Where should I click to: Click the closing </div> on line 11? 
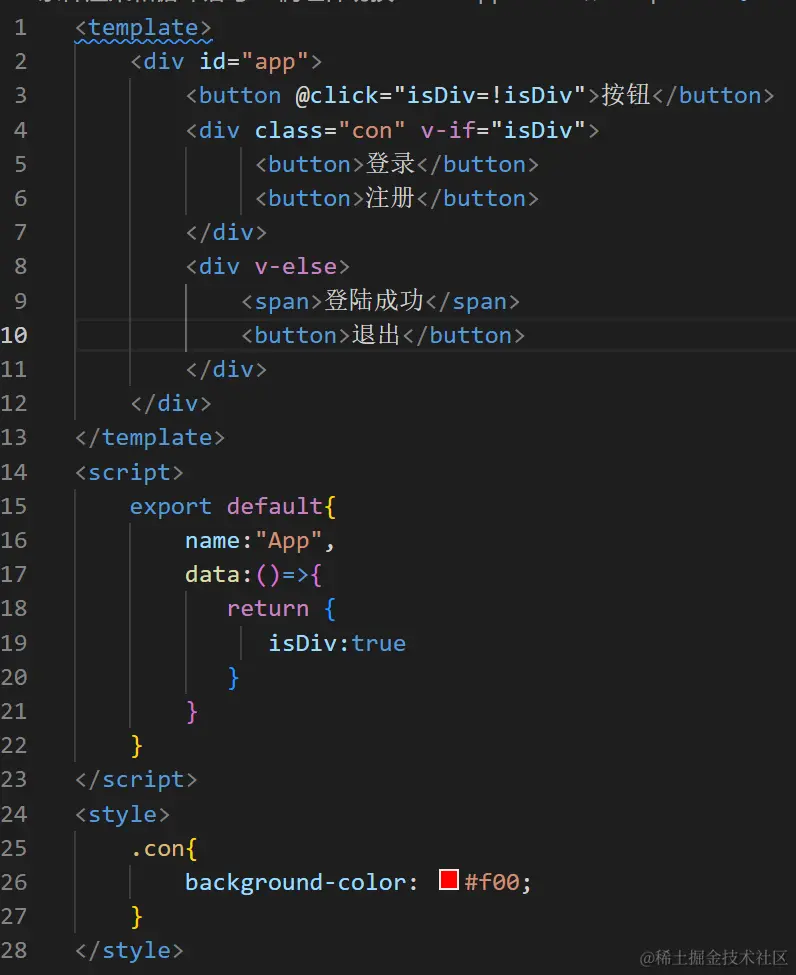(x=226, y=370)
